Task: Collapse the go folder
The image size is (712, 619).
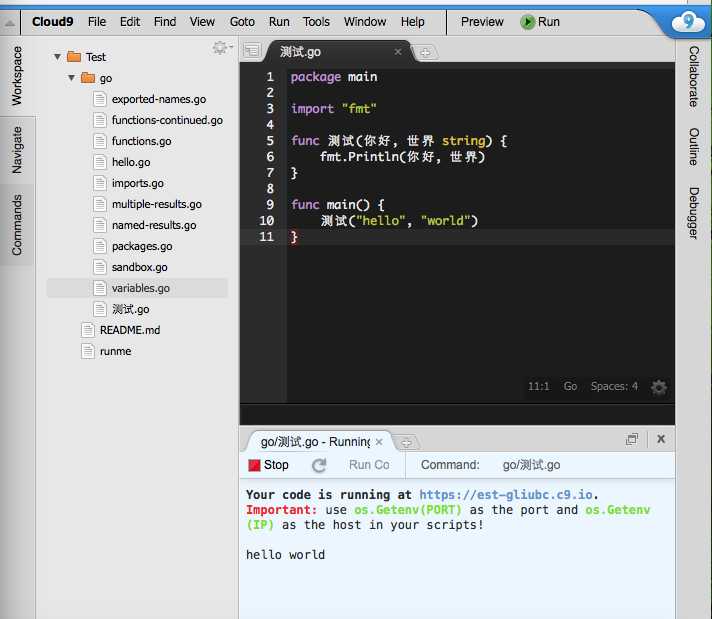Action: click(71, 78)
